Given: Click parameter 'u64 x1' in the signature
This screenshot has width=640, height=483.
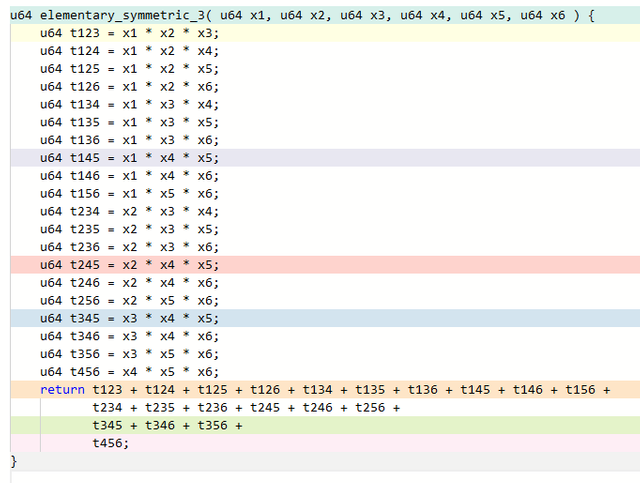Looking at the screenshot, I should tap(242, 16).
